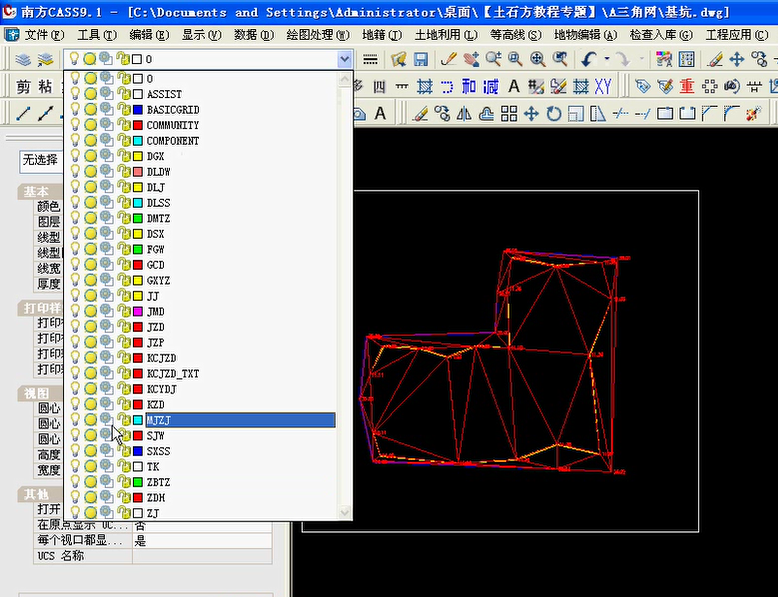Open the 无选择 selection combo box
The height and width of the screenshot is (597, 778).
42,160
